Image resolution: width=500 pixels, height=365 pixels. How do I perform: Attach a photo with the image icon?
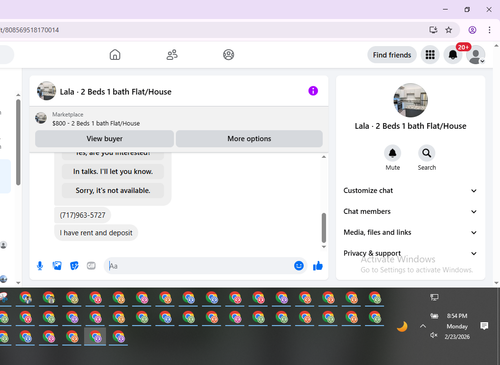pyautogui.click(x=57, y=266)
